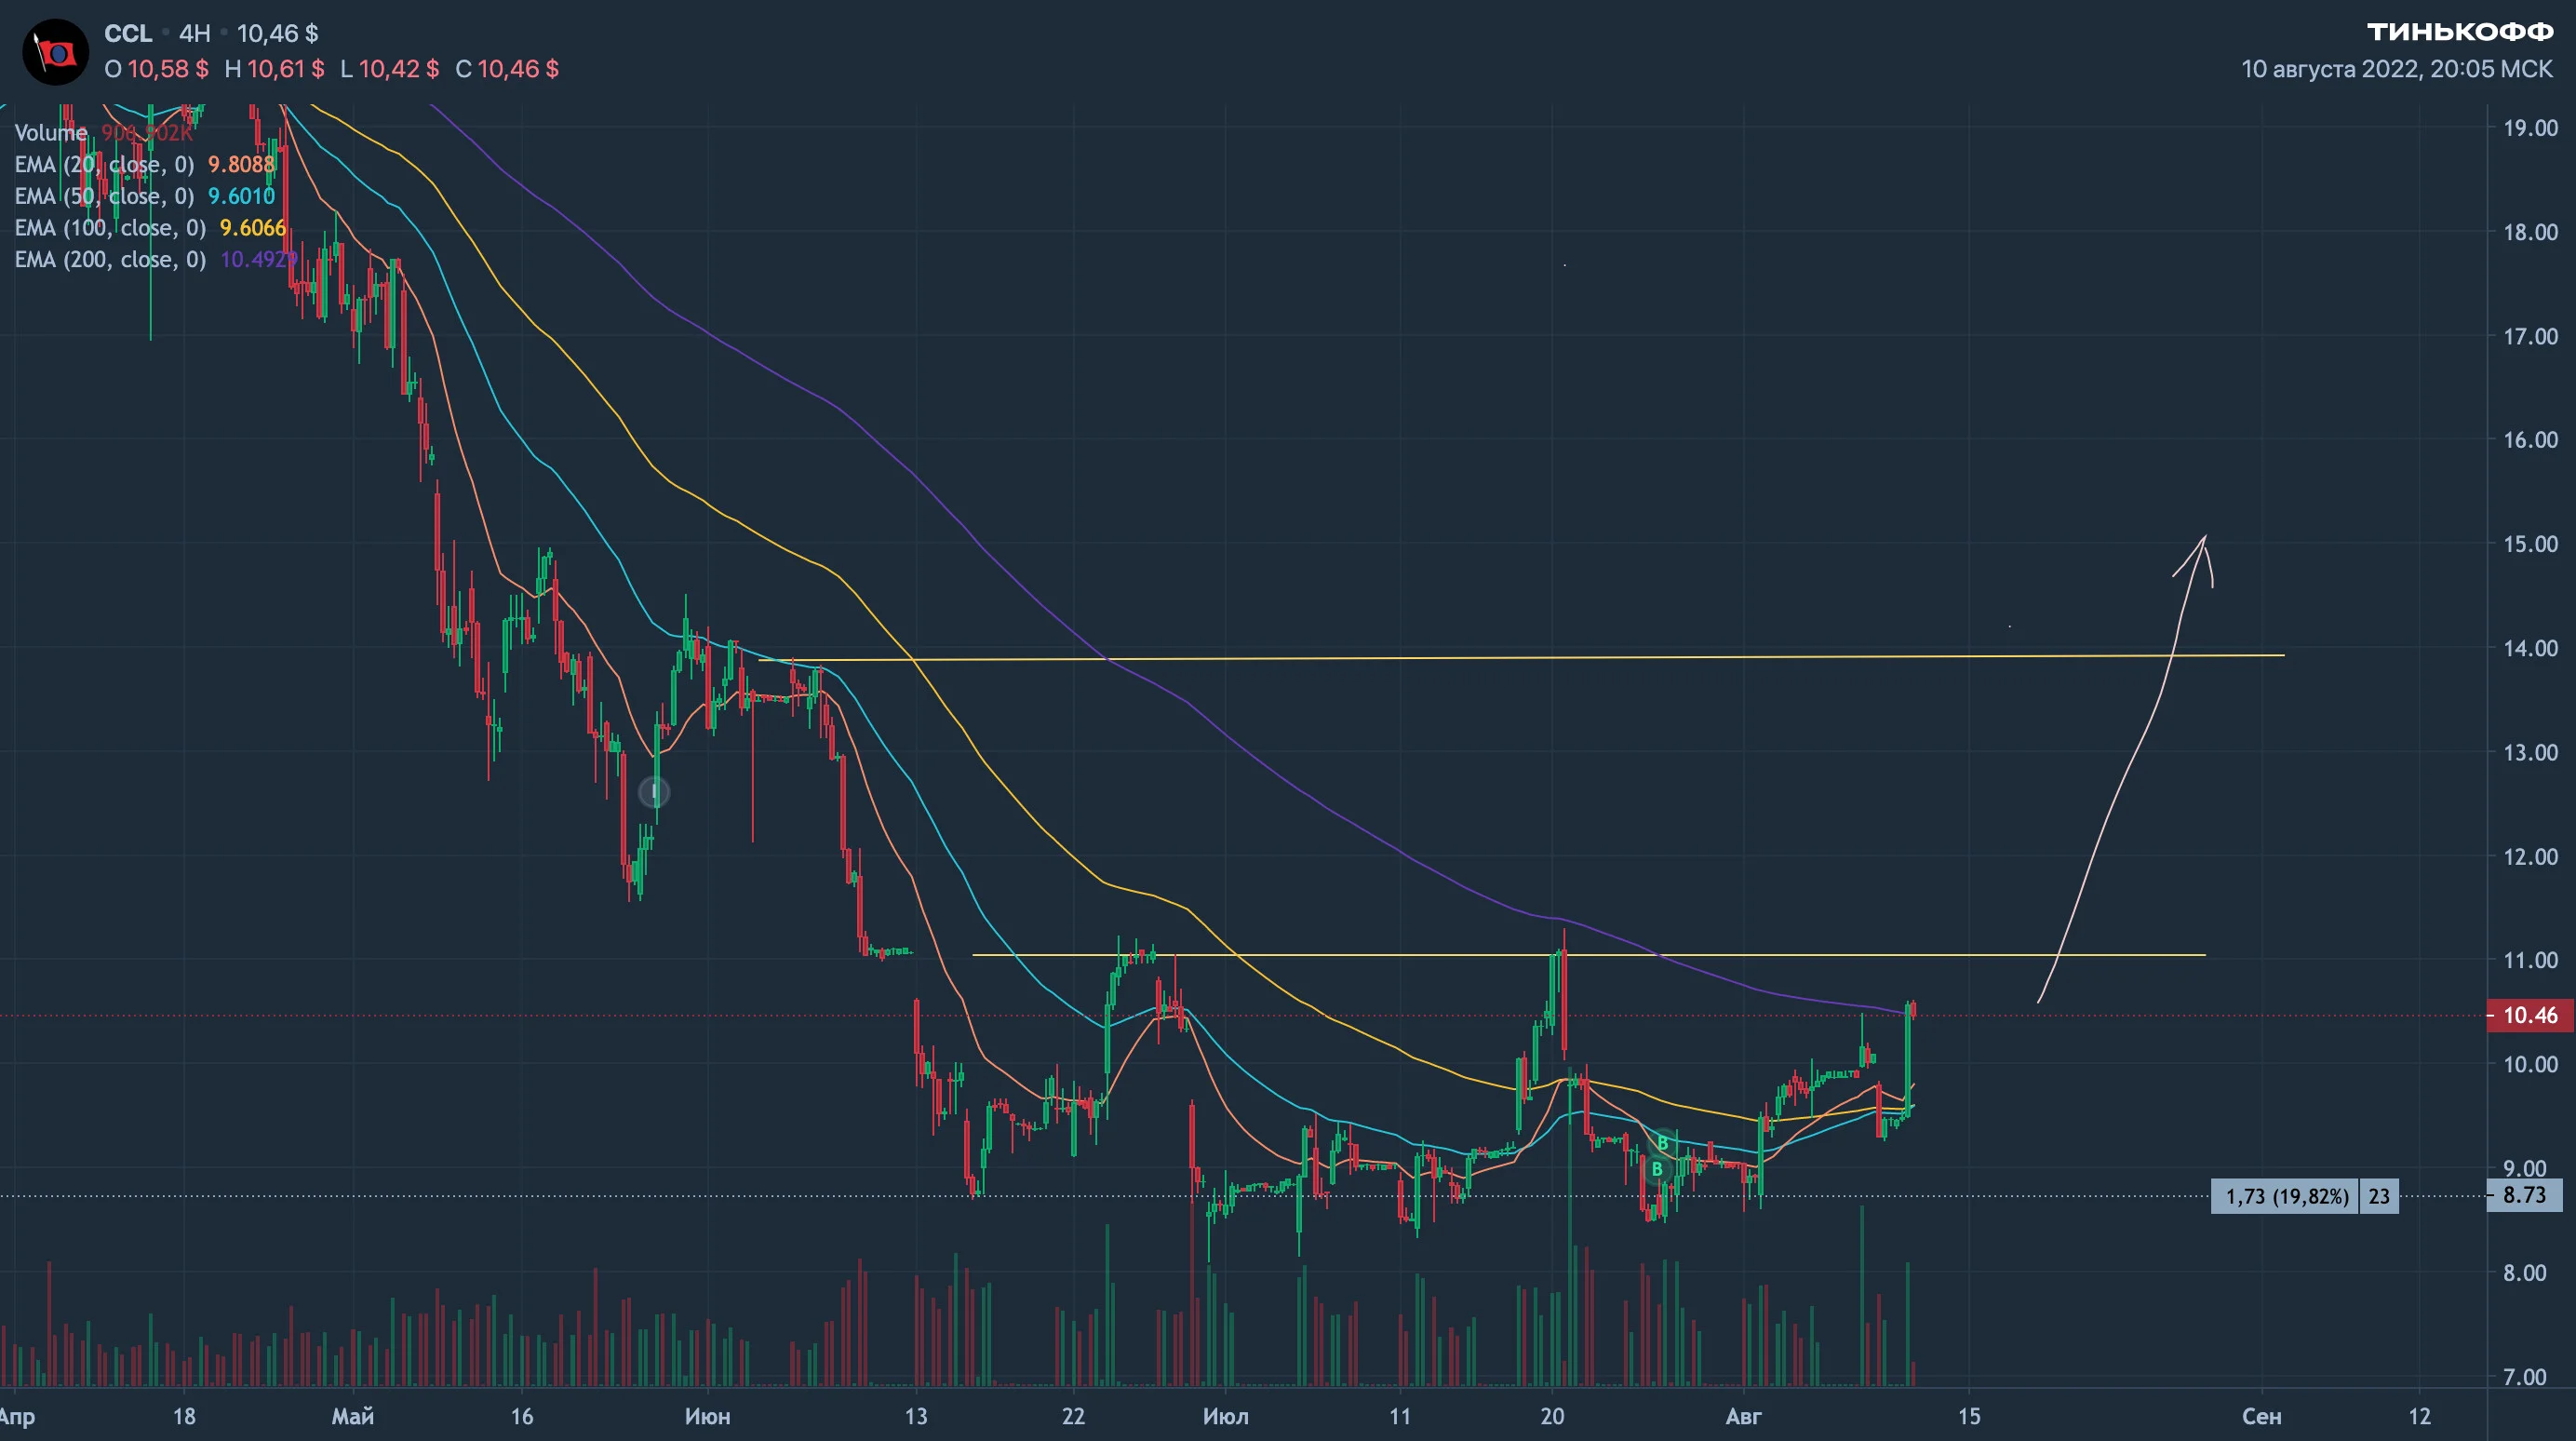Click the Авг label on time axis
The height and width of the screenshot is (1441, 2576).
tap(1744, 1417)
